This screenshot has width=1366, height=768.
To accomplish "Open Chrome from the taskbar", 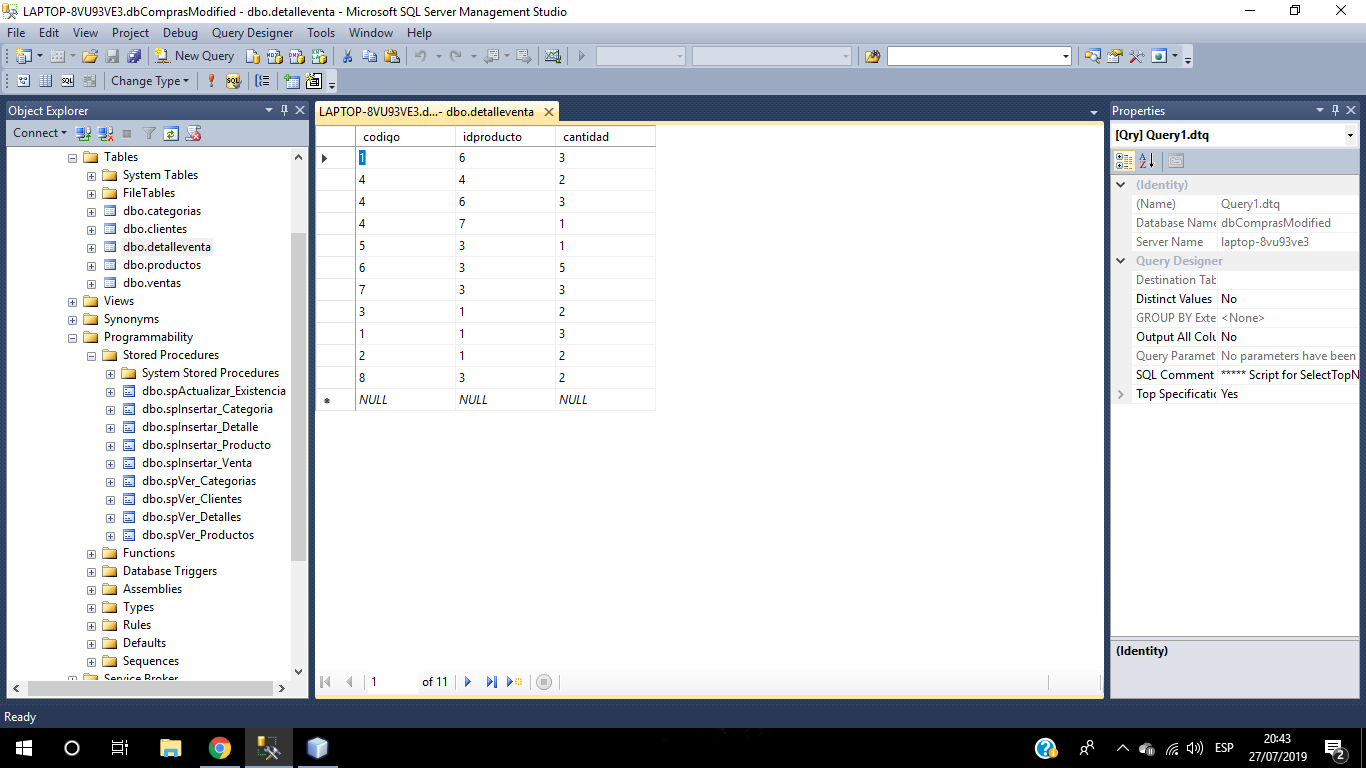I will [220, 748].
